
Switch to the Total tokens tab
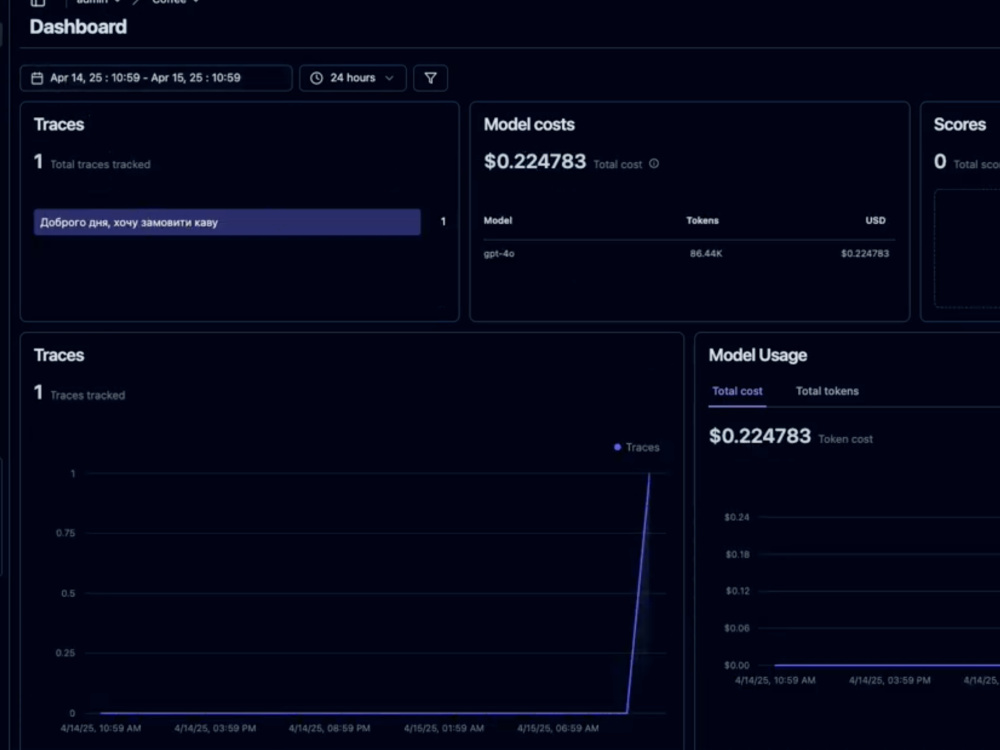827,391
